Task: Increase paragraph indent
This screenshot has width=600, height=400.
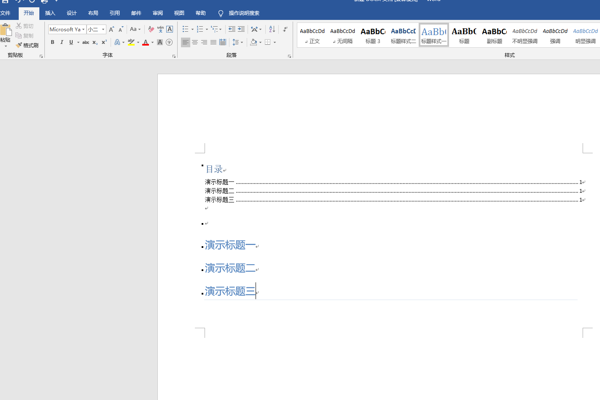Action: click(241, 29)
